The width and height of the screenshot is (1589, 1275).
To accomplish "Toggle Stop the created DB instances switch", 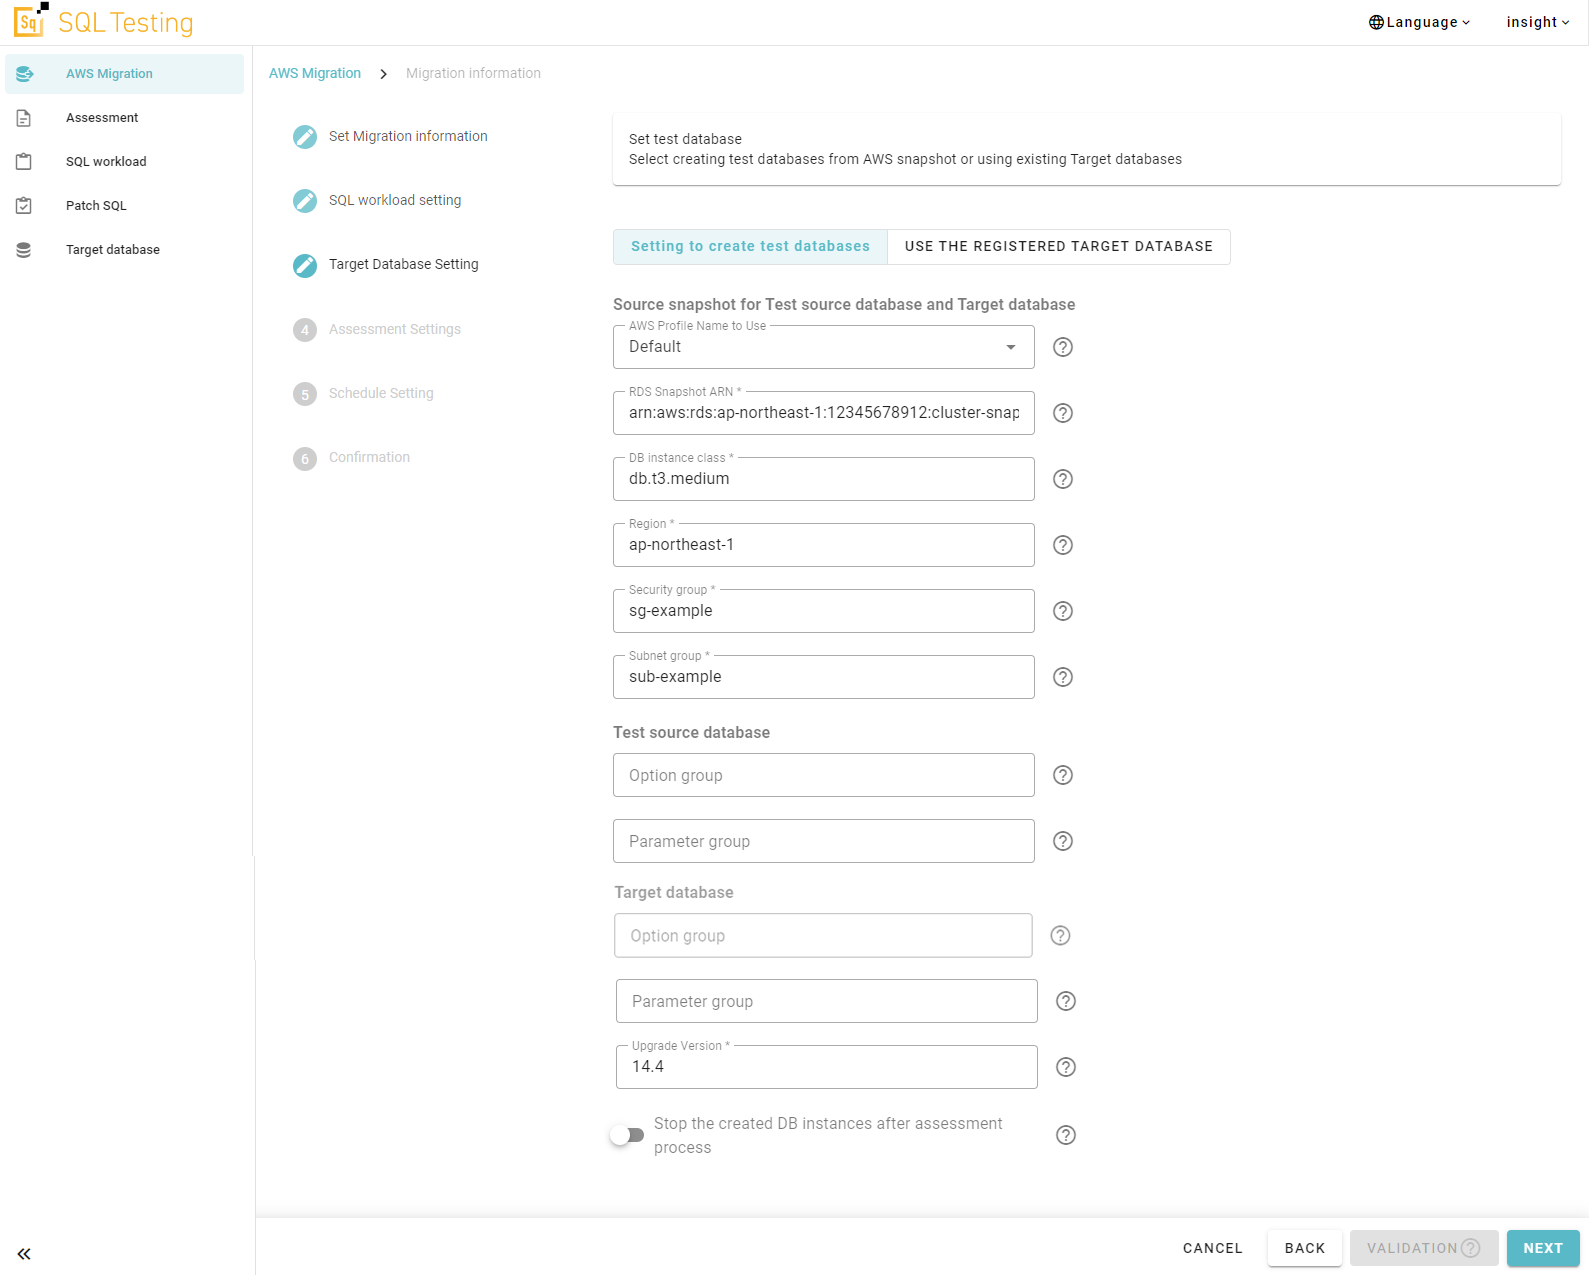I will pyautogui.click(x=627, y=1135).
